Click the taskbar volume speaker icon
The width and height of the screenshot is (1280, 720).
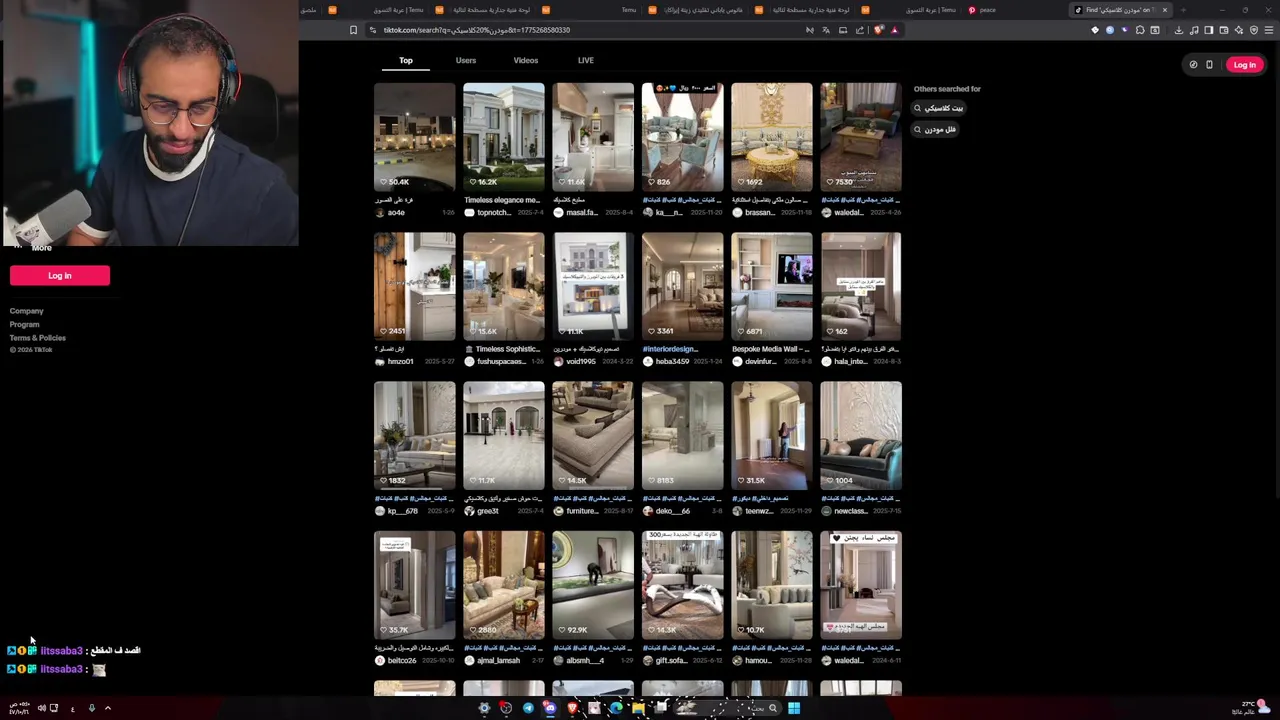point(42,708)
